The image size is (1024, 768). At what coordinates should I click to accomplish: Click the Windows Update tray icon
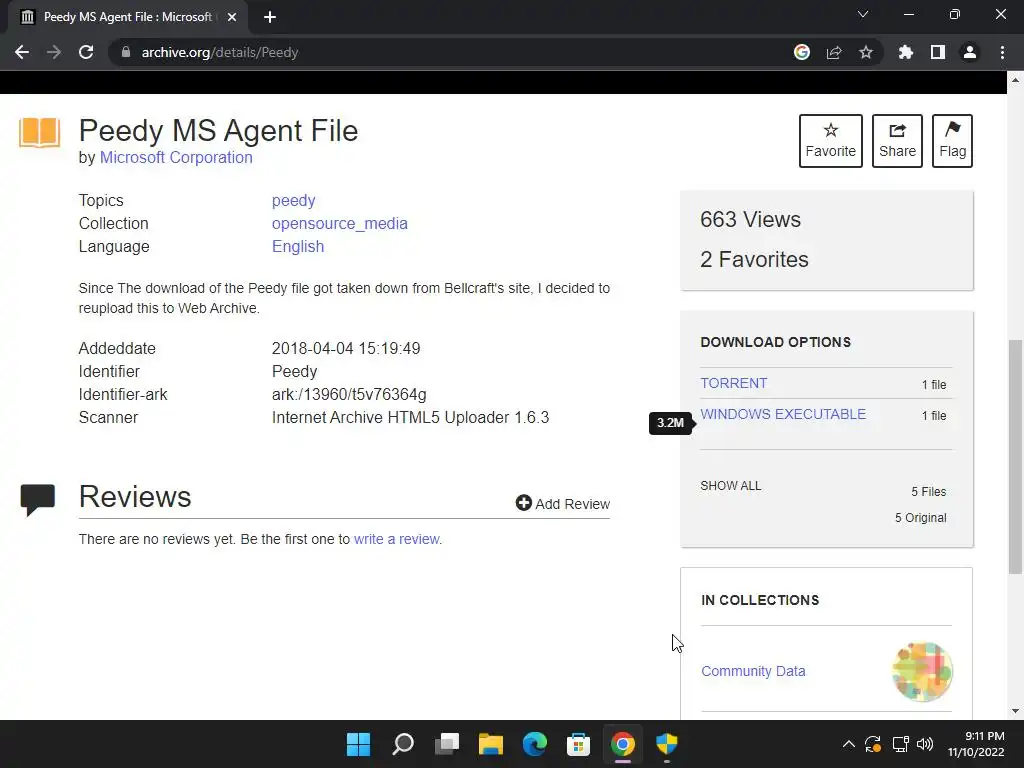873,744
